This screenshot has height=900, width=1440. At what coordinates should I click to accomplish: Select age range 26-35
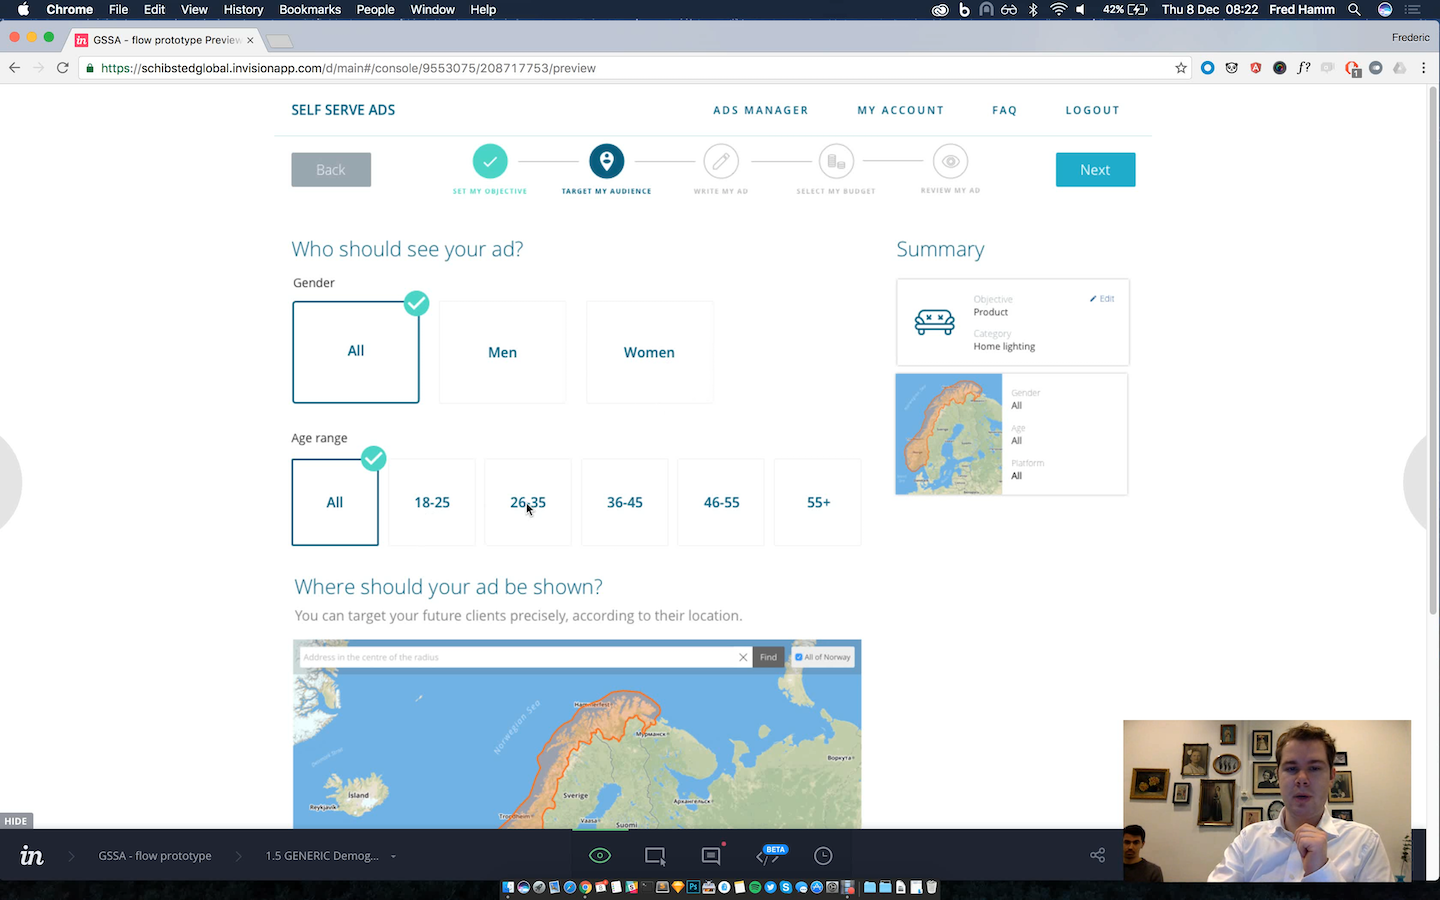[x=528, y=502]
